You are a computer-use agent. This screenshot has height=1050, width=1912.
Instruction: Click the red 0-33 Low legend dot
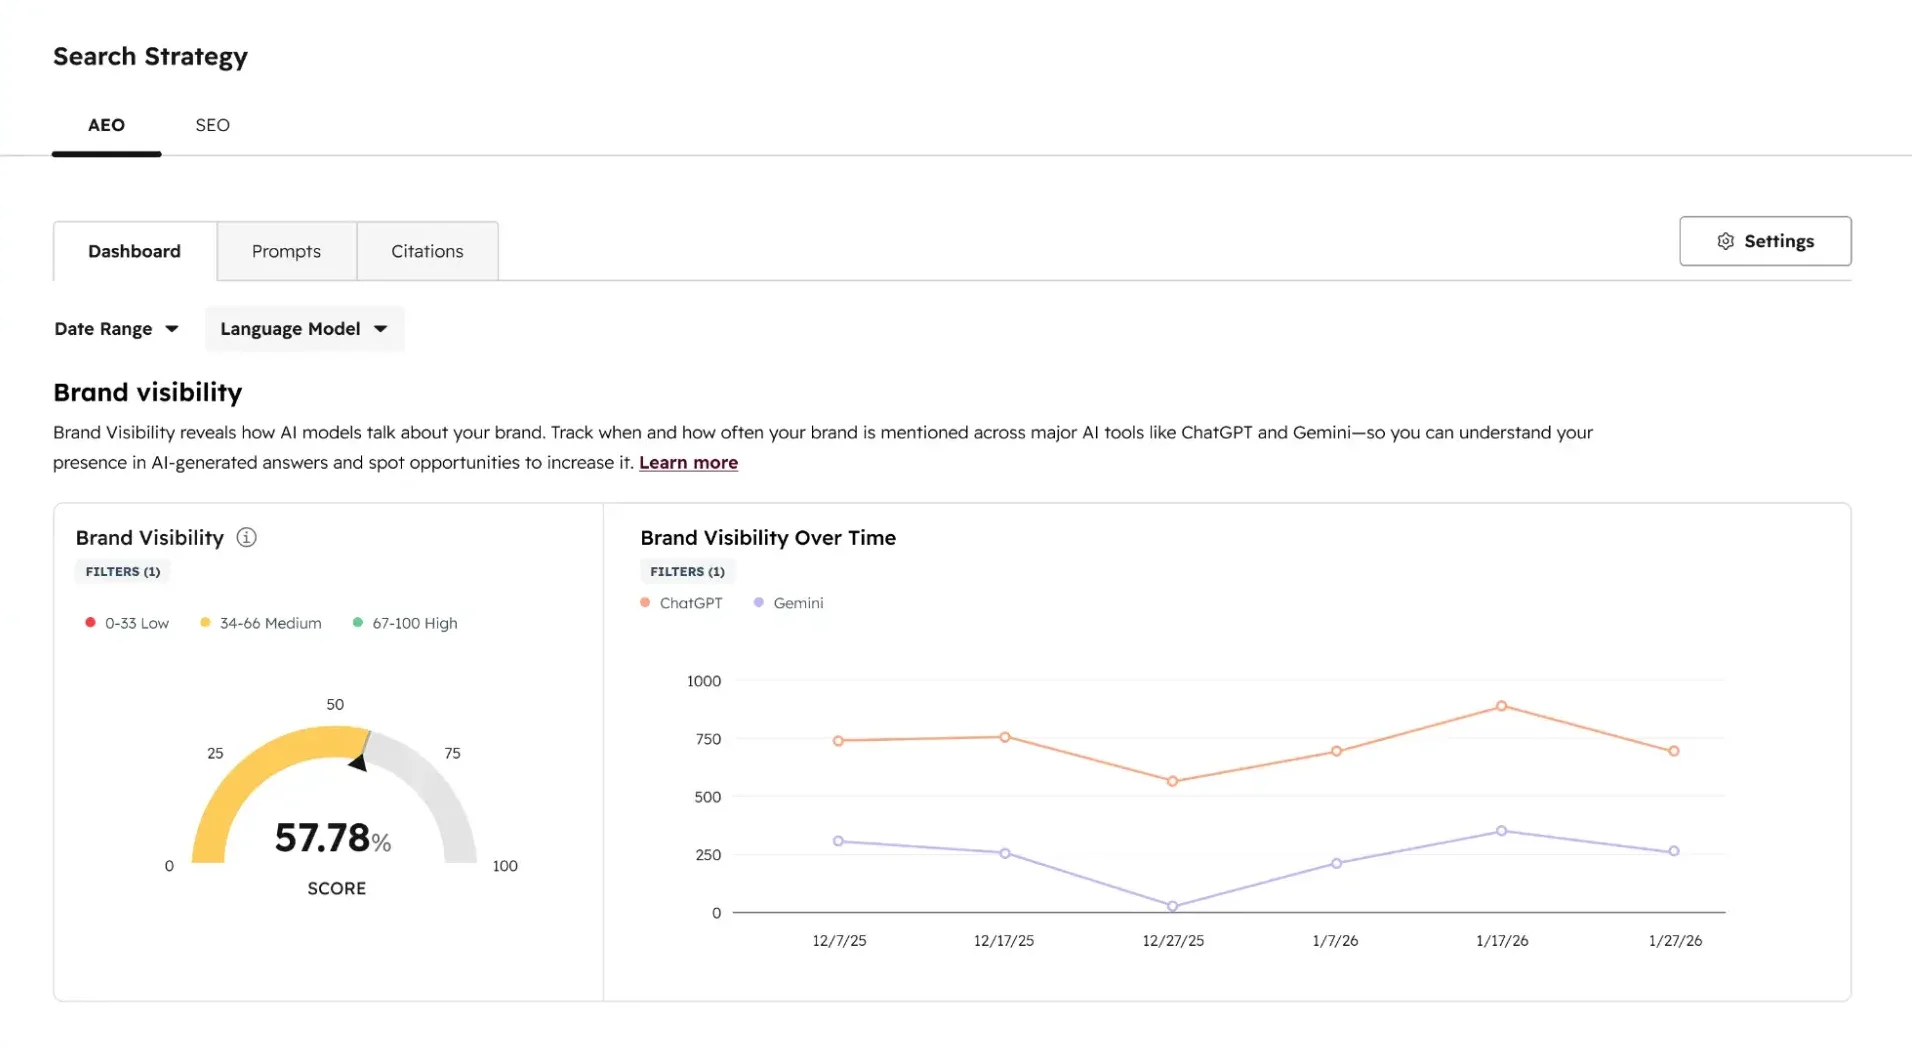[90, 622]
